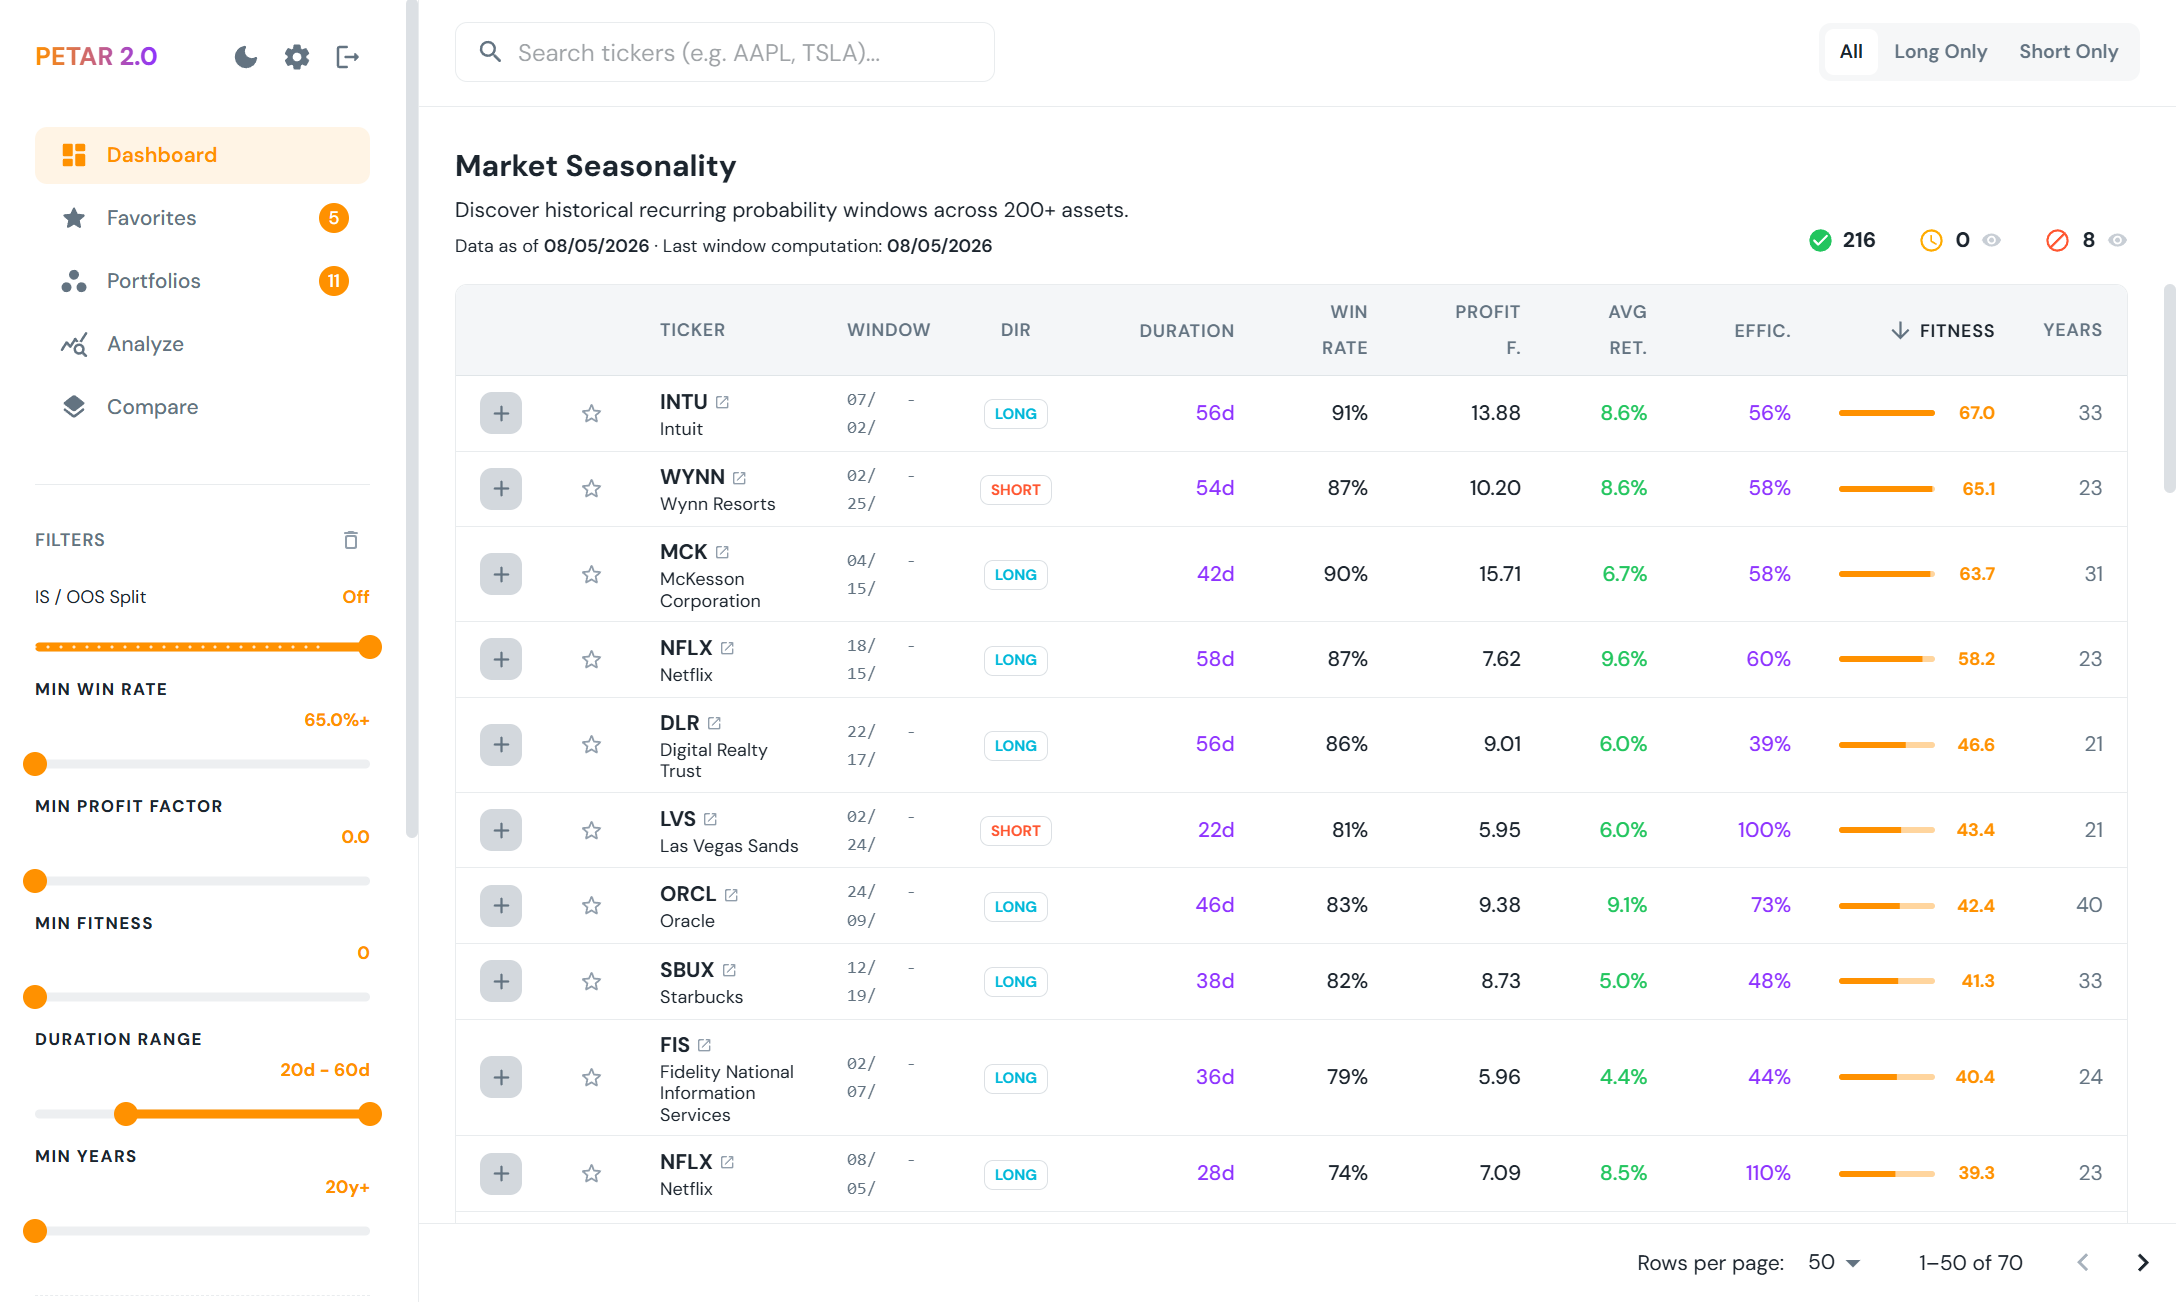Click the Min Years slider handle

click(35, 1231)
